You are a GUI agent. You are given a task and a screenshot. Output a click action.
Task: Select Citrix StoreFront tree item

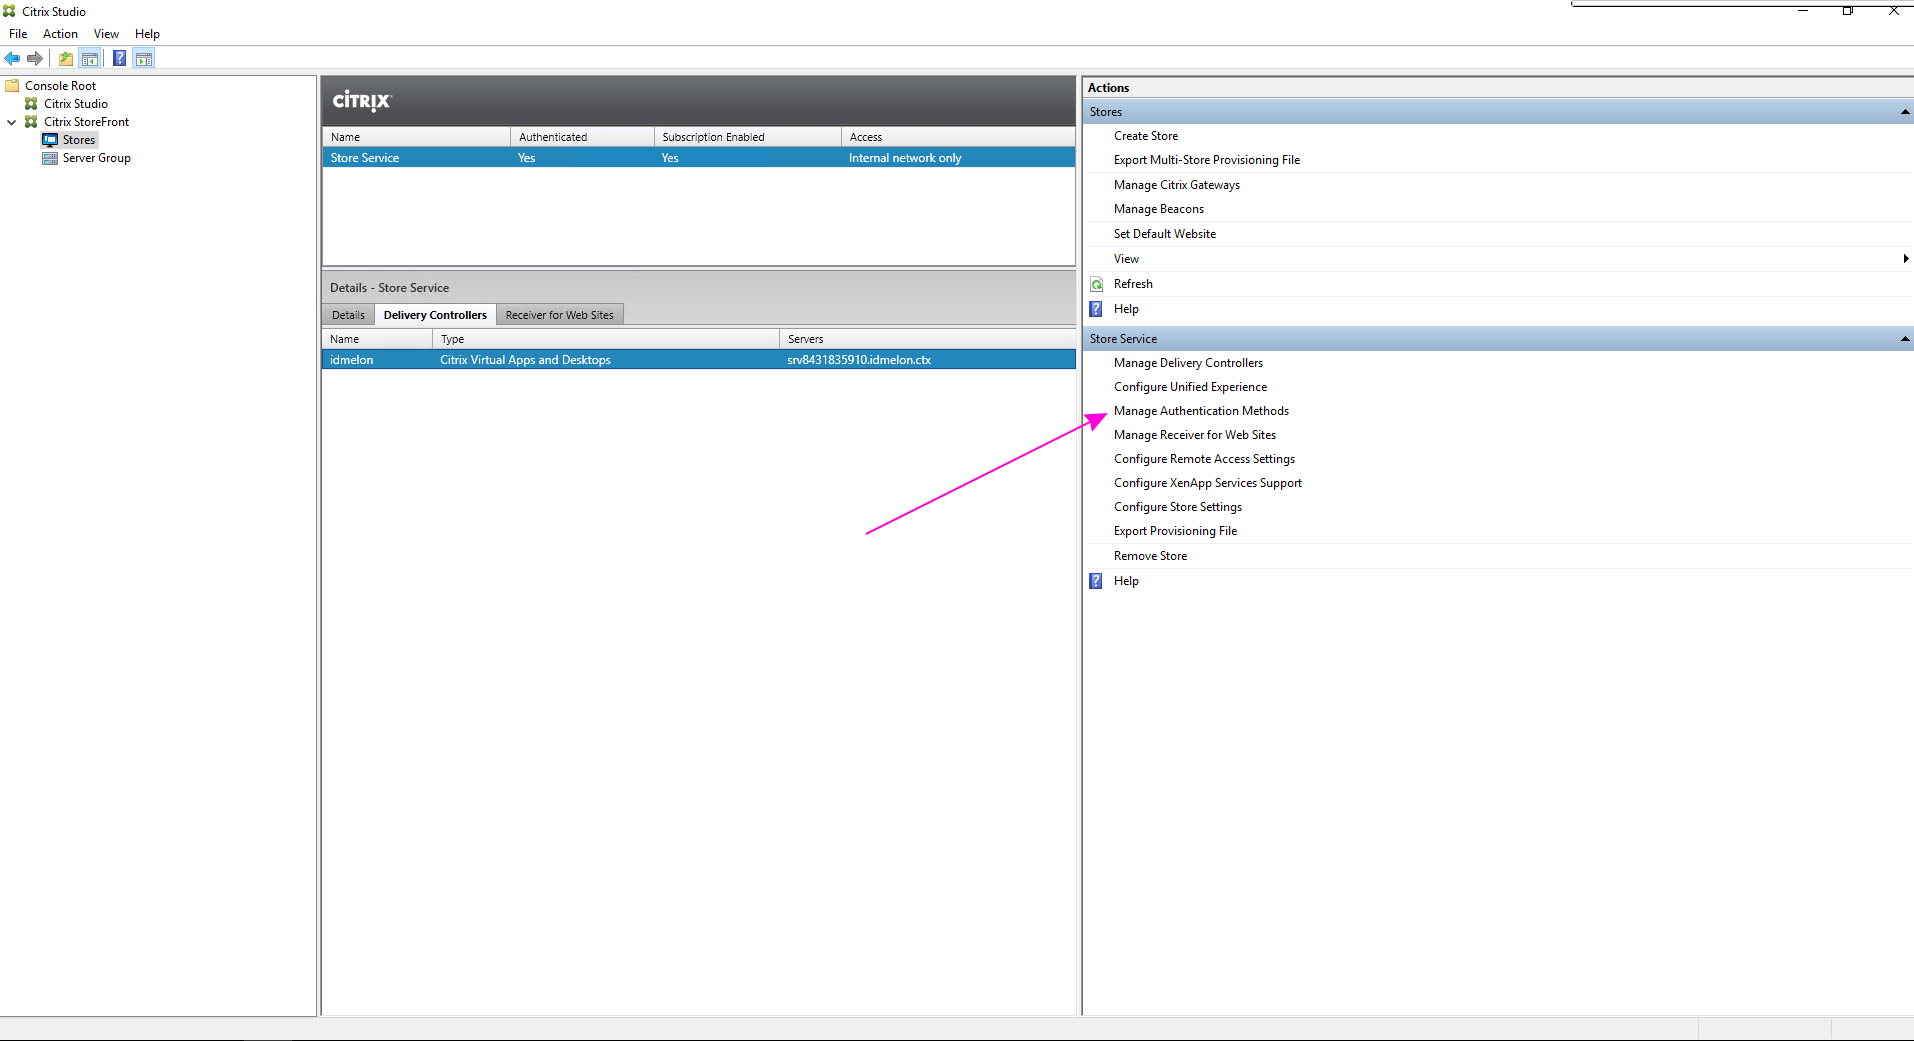[x=86, y=122]
